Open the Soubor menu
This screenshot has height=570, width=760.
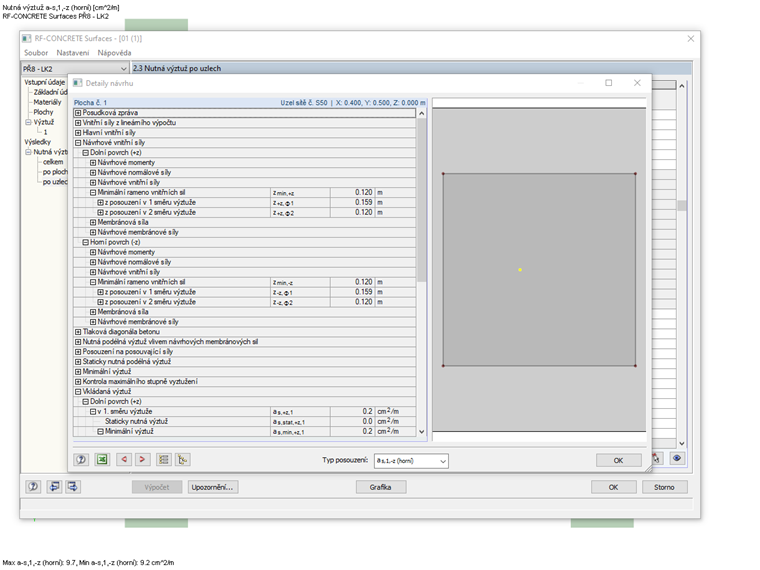pyautogui.click(x=36, y=53)
